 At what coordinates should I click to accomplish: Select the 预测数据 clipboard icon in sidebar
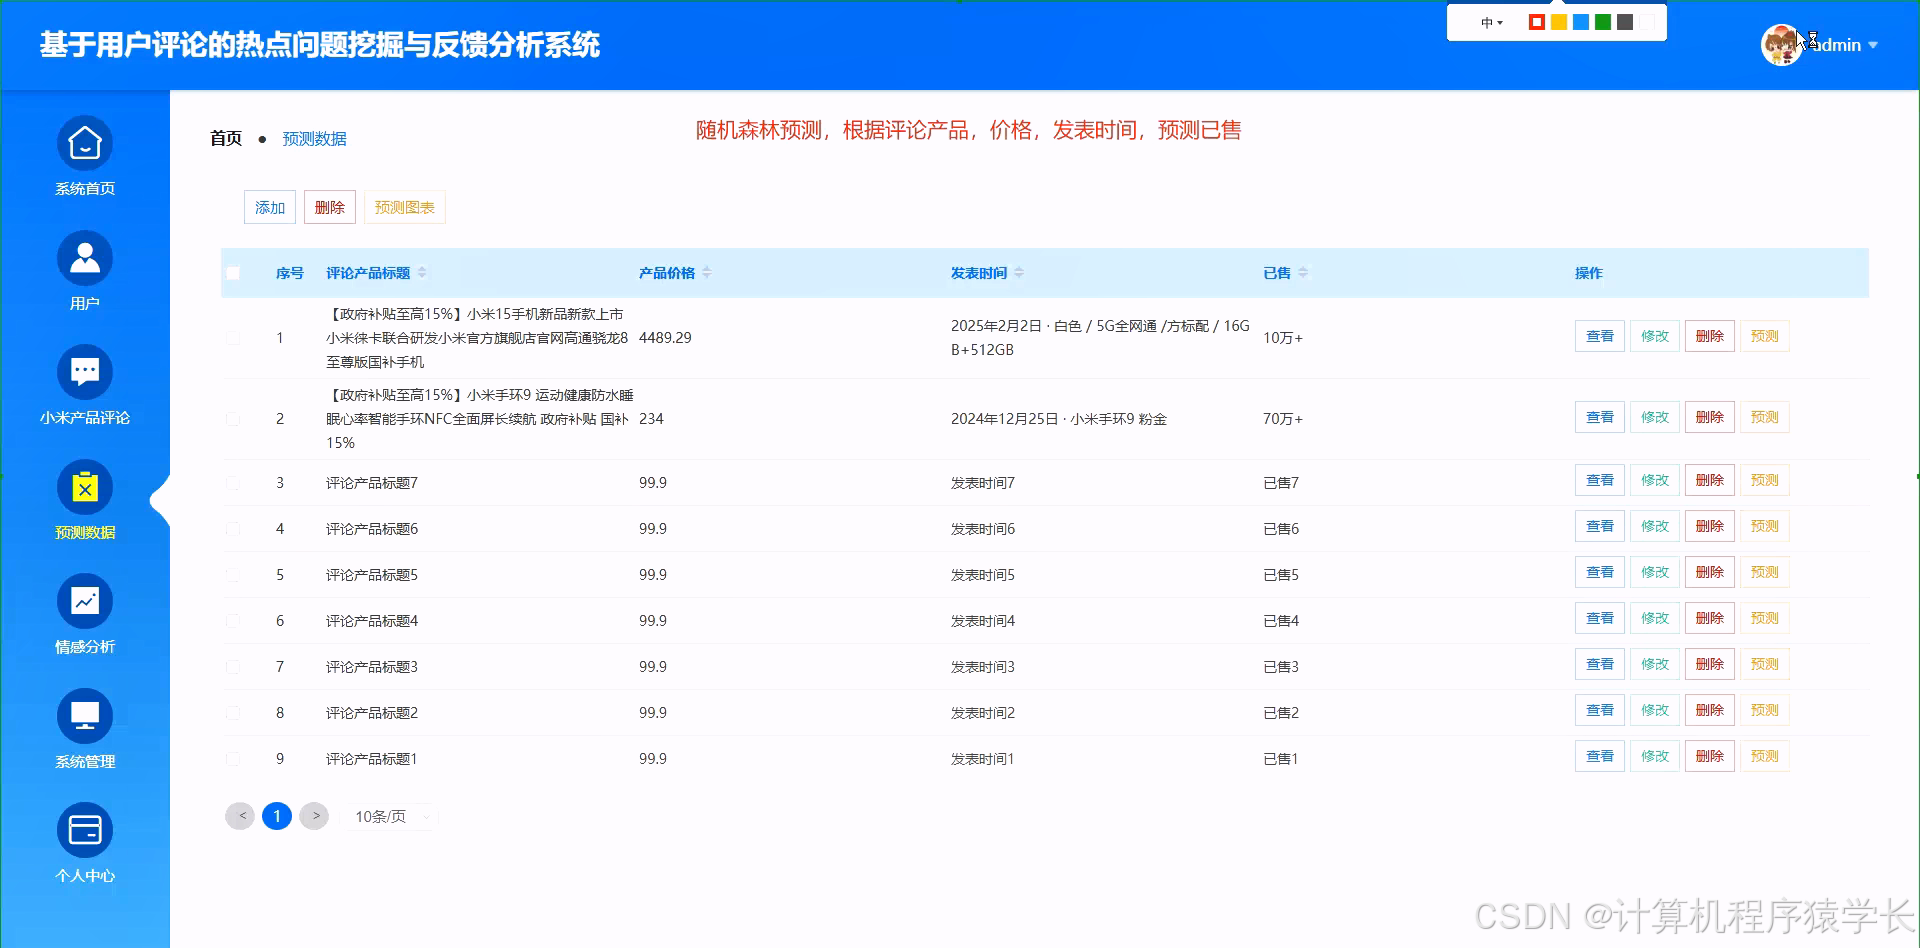84,487
